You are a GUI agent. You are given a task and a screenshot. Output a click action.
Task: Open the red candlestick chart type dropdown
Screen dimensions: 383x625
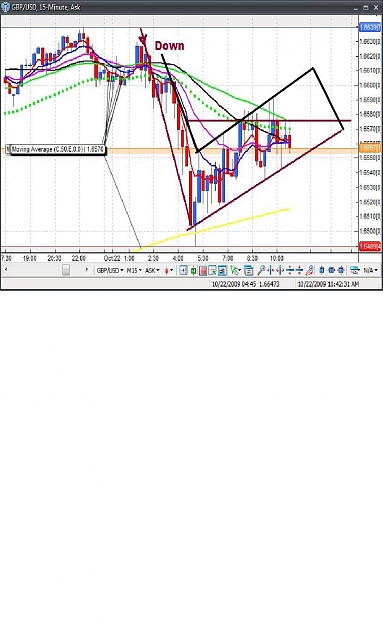click(x=169, y=270)
